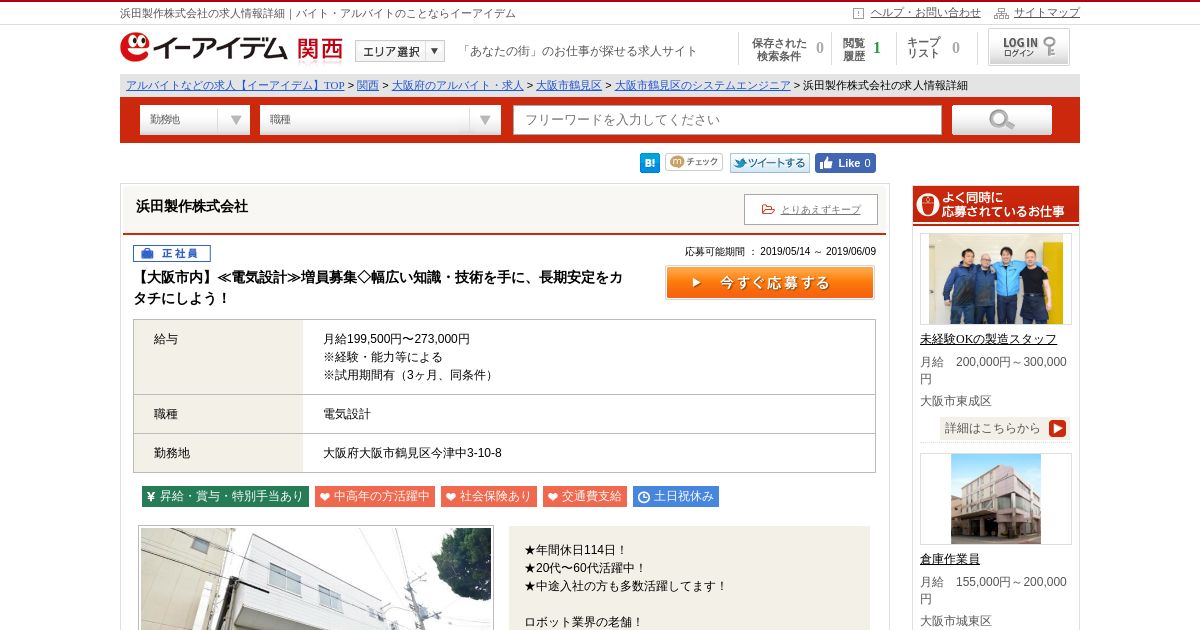Click 交通費支給 tag

tap(585, 496)
